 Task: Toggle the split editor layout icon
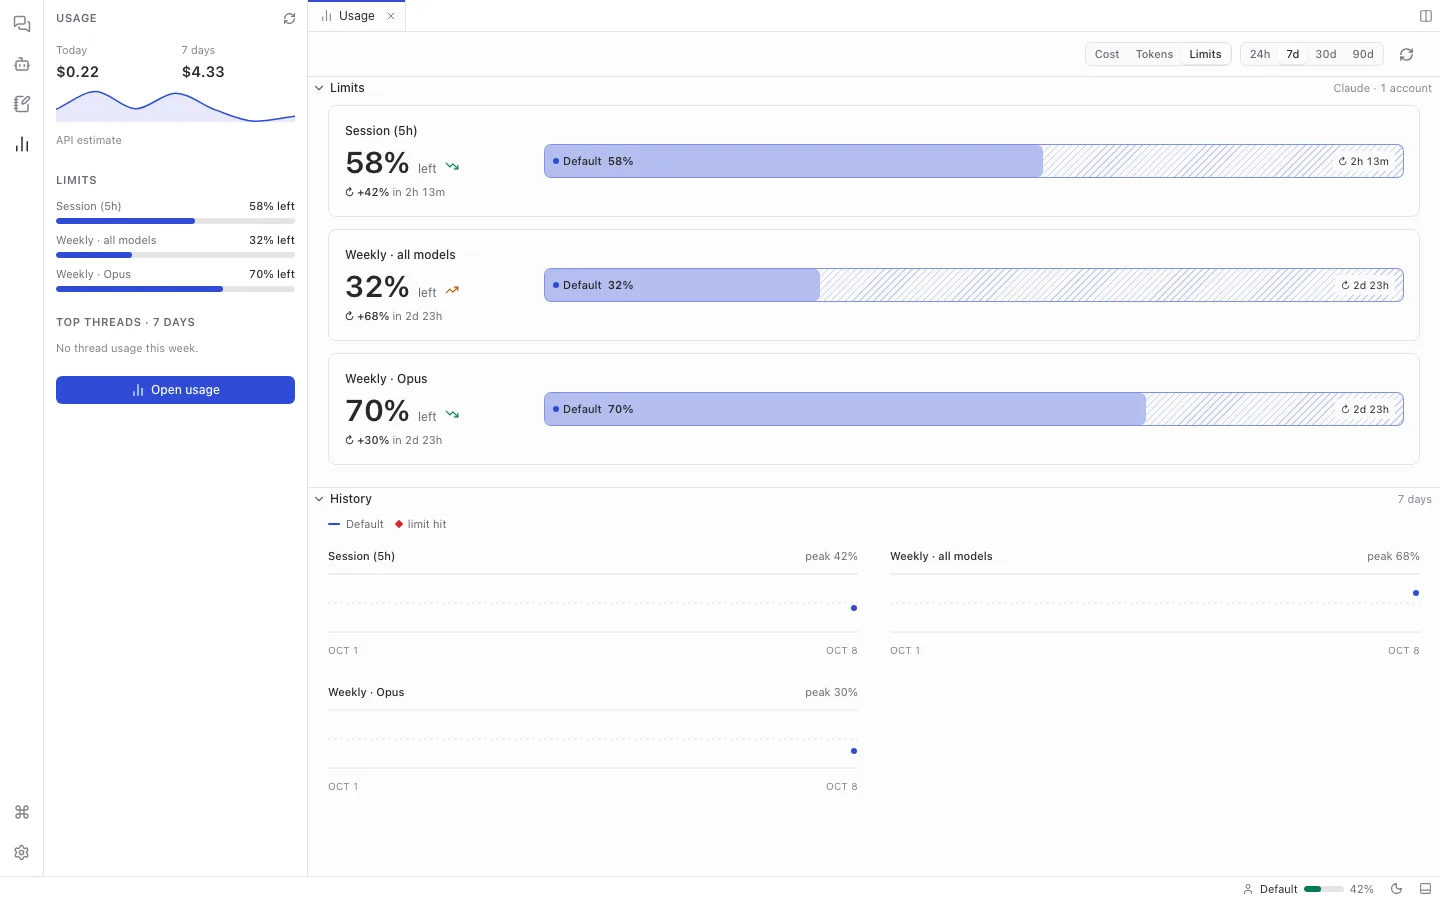point(1426,16)
